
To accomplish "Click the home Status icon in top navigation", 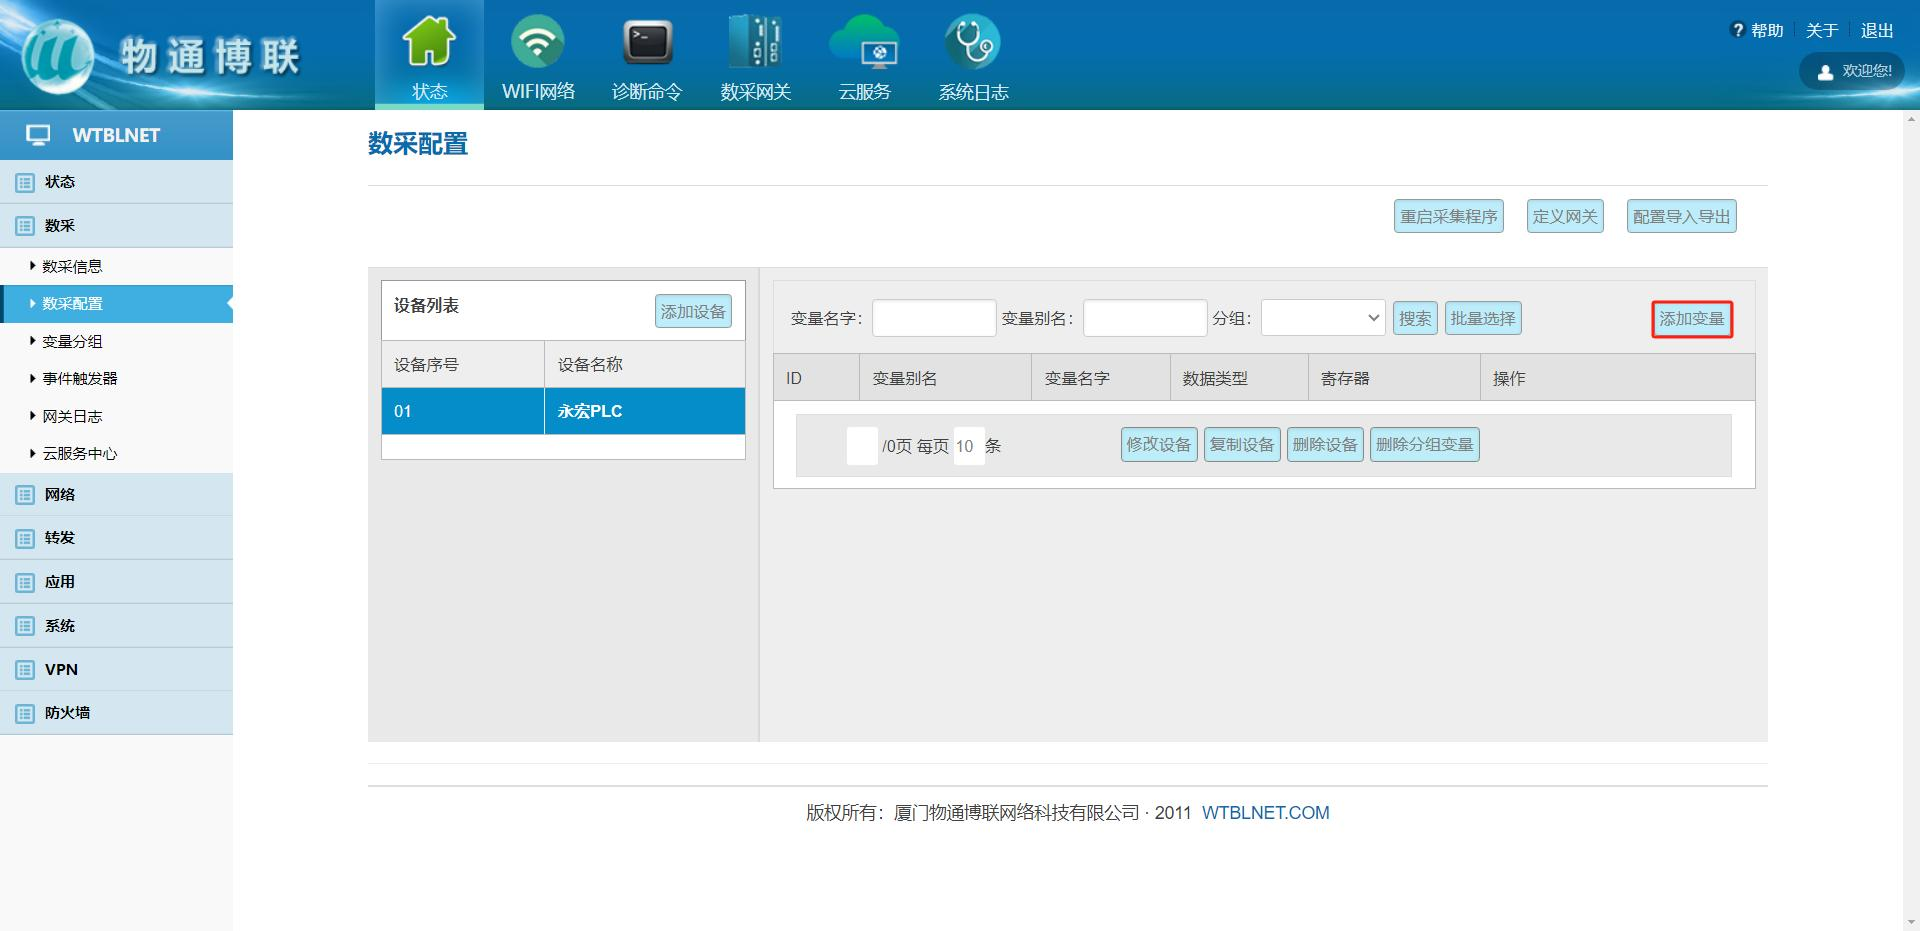I will [x=429, y=42].
